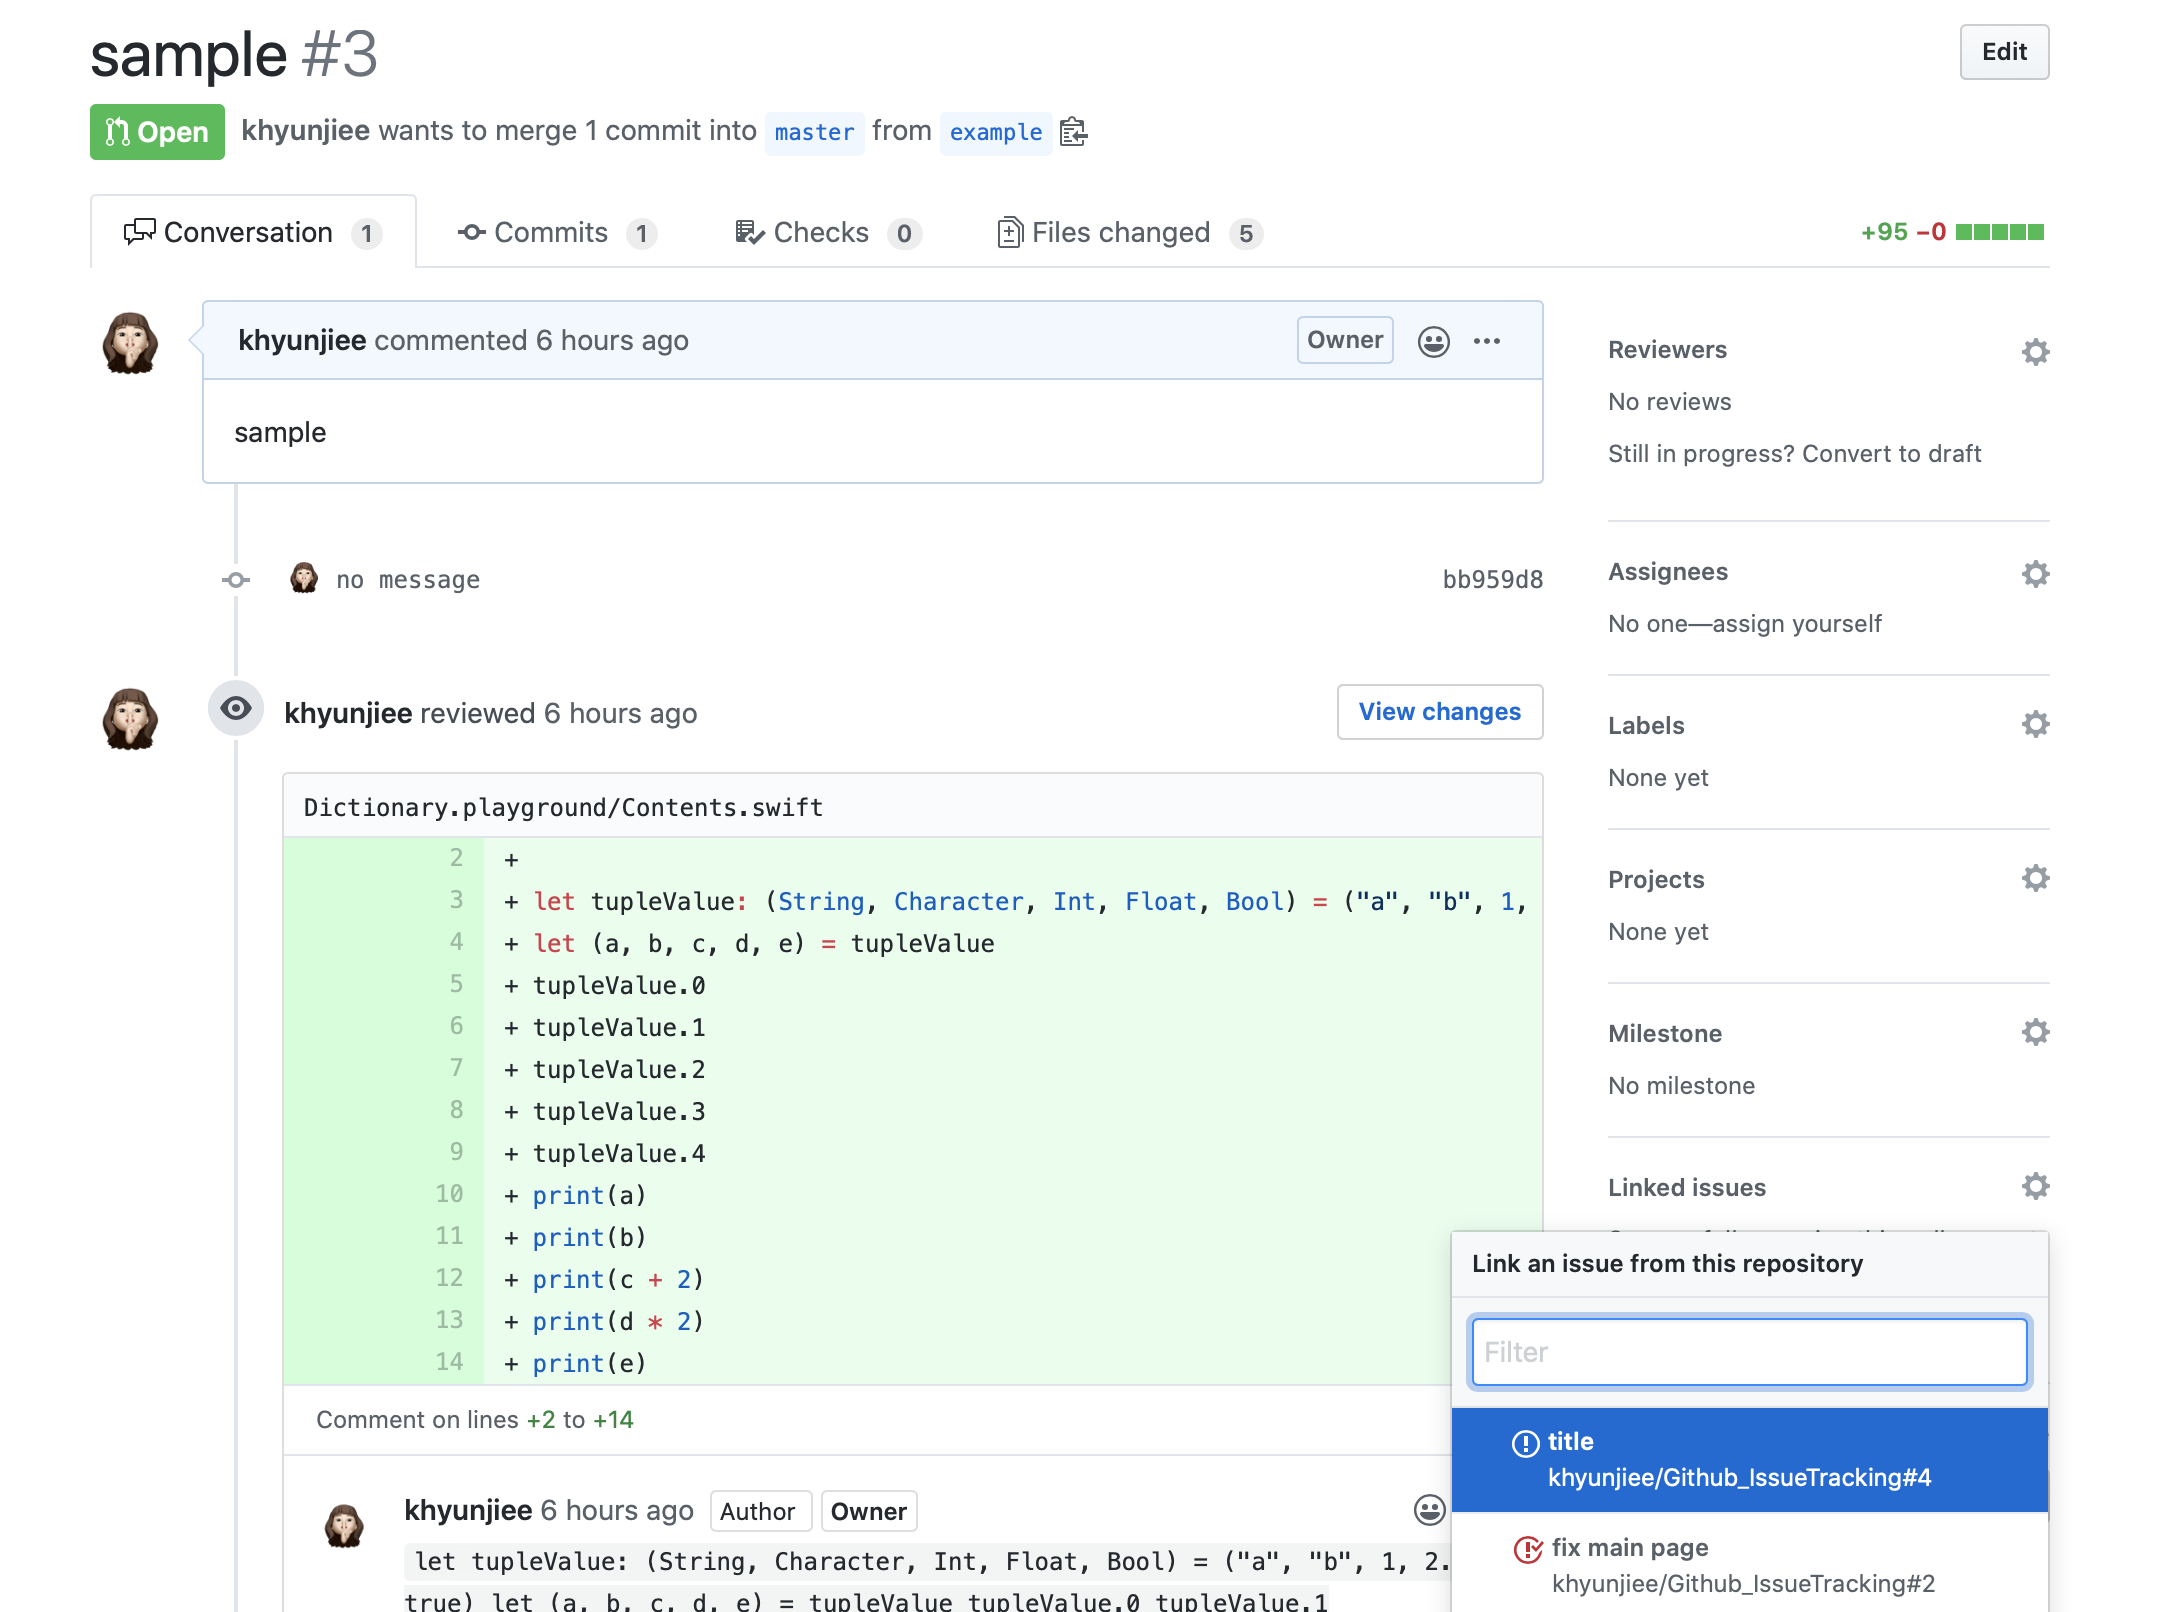This screenshot has height=1612, width=2160.
Task: Open Assignees gear settings
Action: click(x=2035, y=573)
